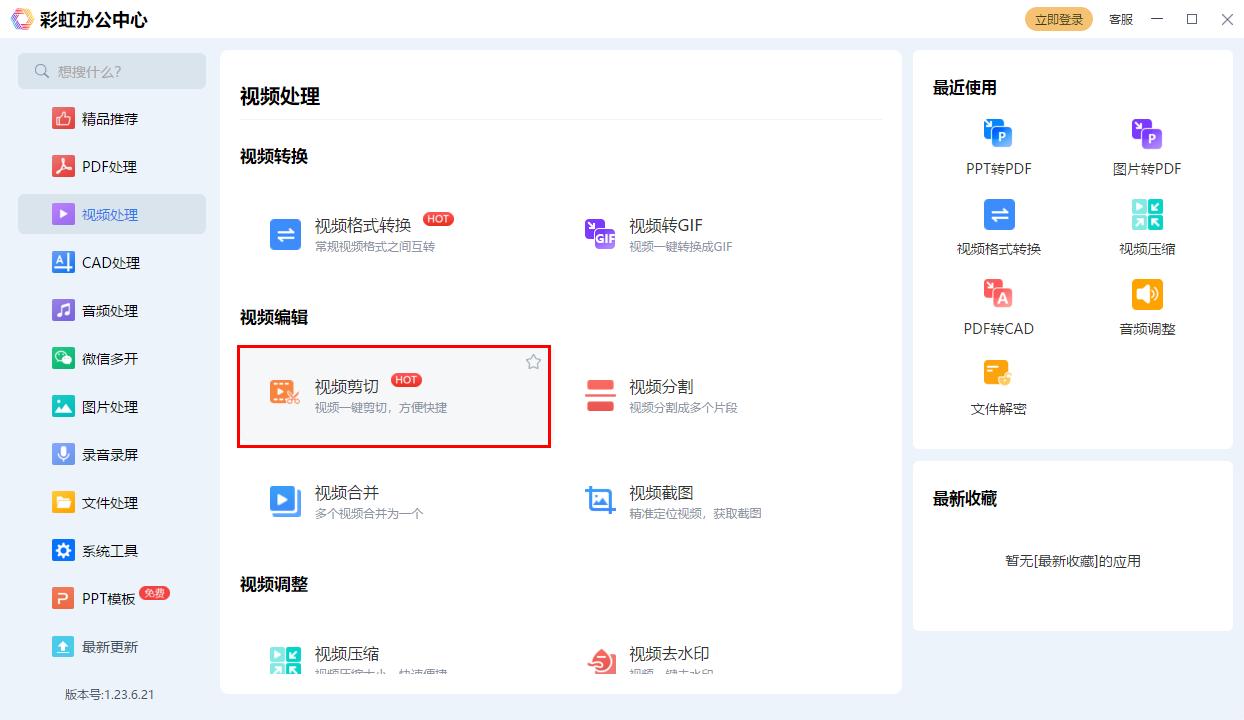Select the 视频格式转换 tool icon

[285, 234]
